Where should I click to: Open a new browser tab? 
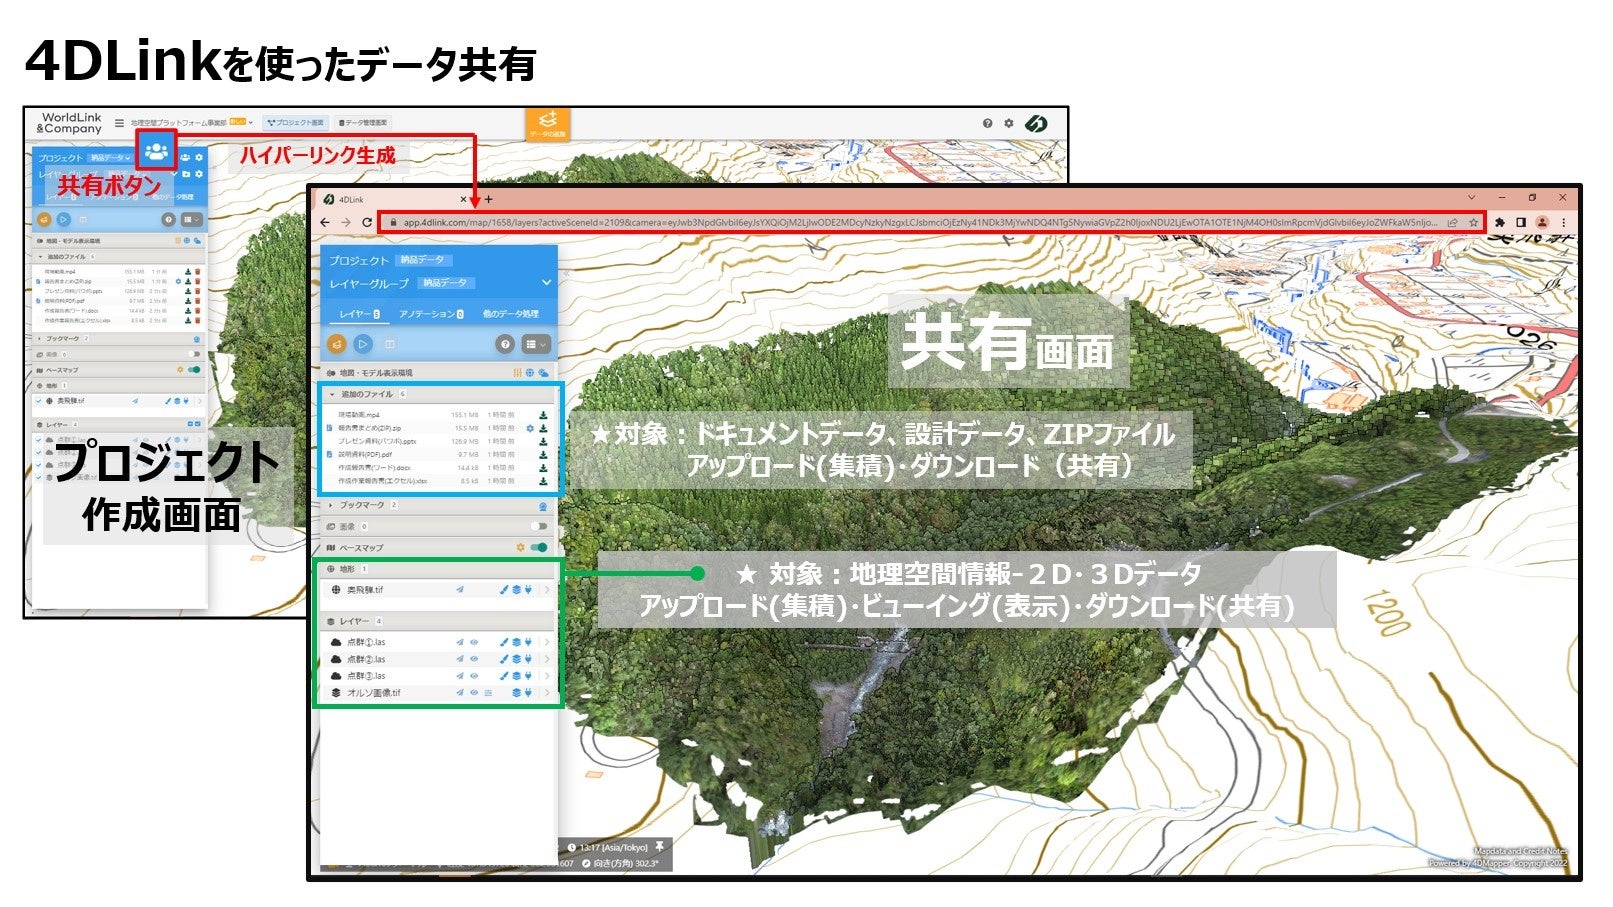point(489,199)
